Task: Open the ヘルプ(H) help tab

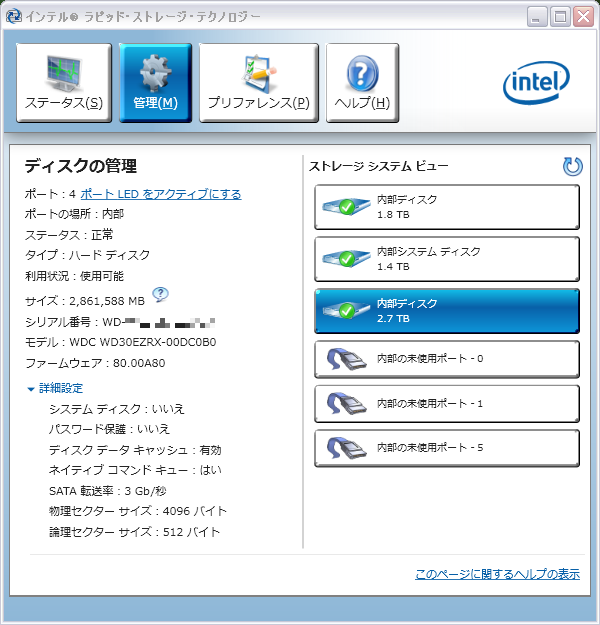Action: (x=362, y=83)
